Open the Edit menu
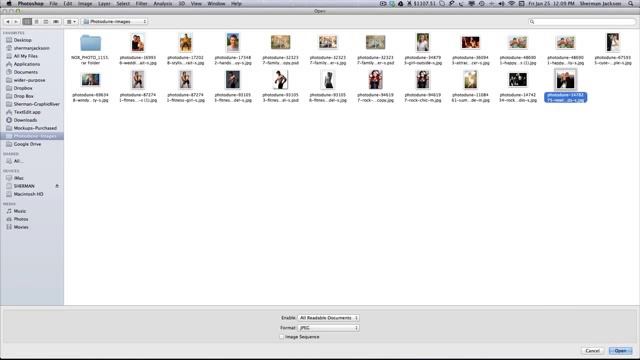The height and width of the screenshot is (360, 640). click(68, 4)
